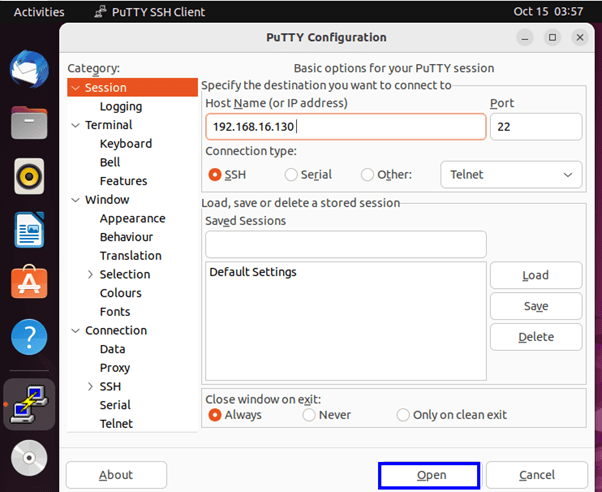The image size is (602, 492).
Task: Select Translation in category tree
Action: click(x=131, y=256)
